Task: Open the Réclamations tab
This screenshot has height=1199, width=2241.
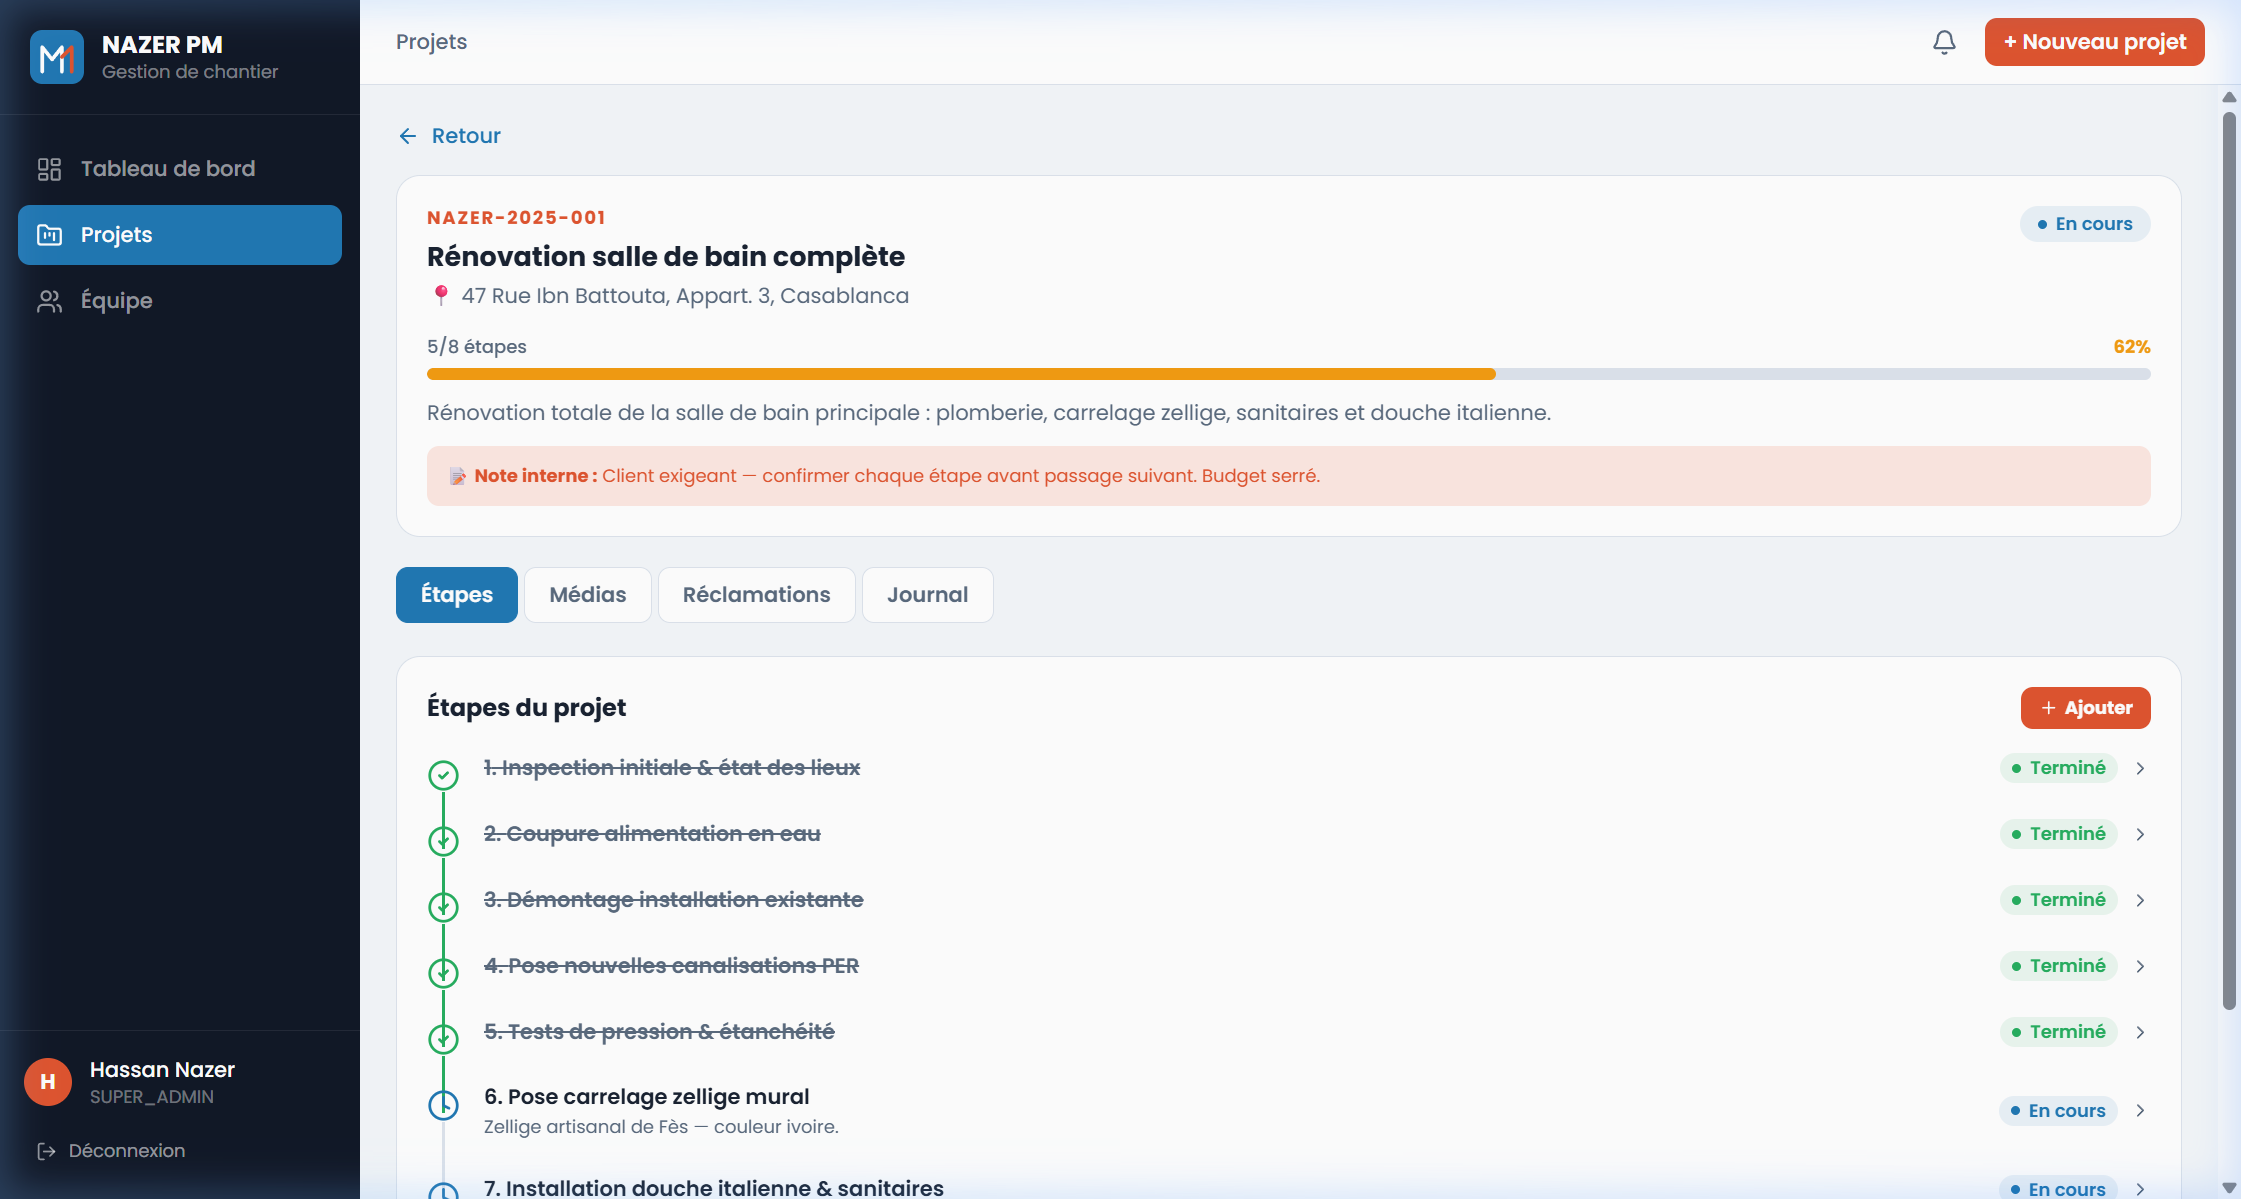Action: 757,595
